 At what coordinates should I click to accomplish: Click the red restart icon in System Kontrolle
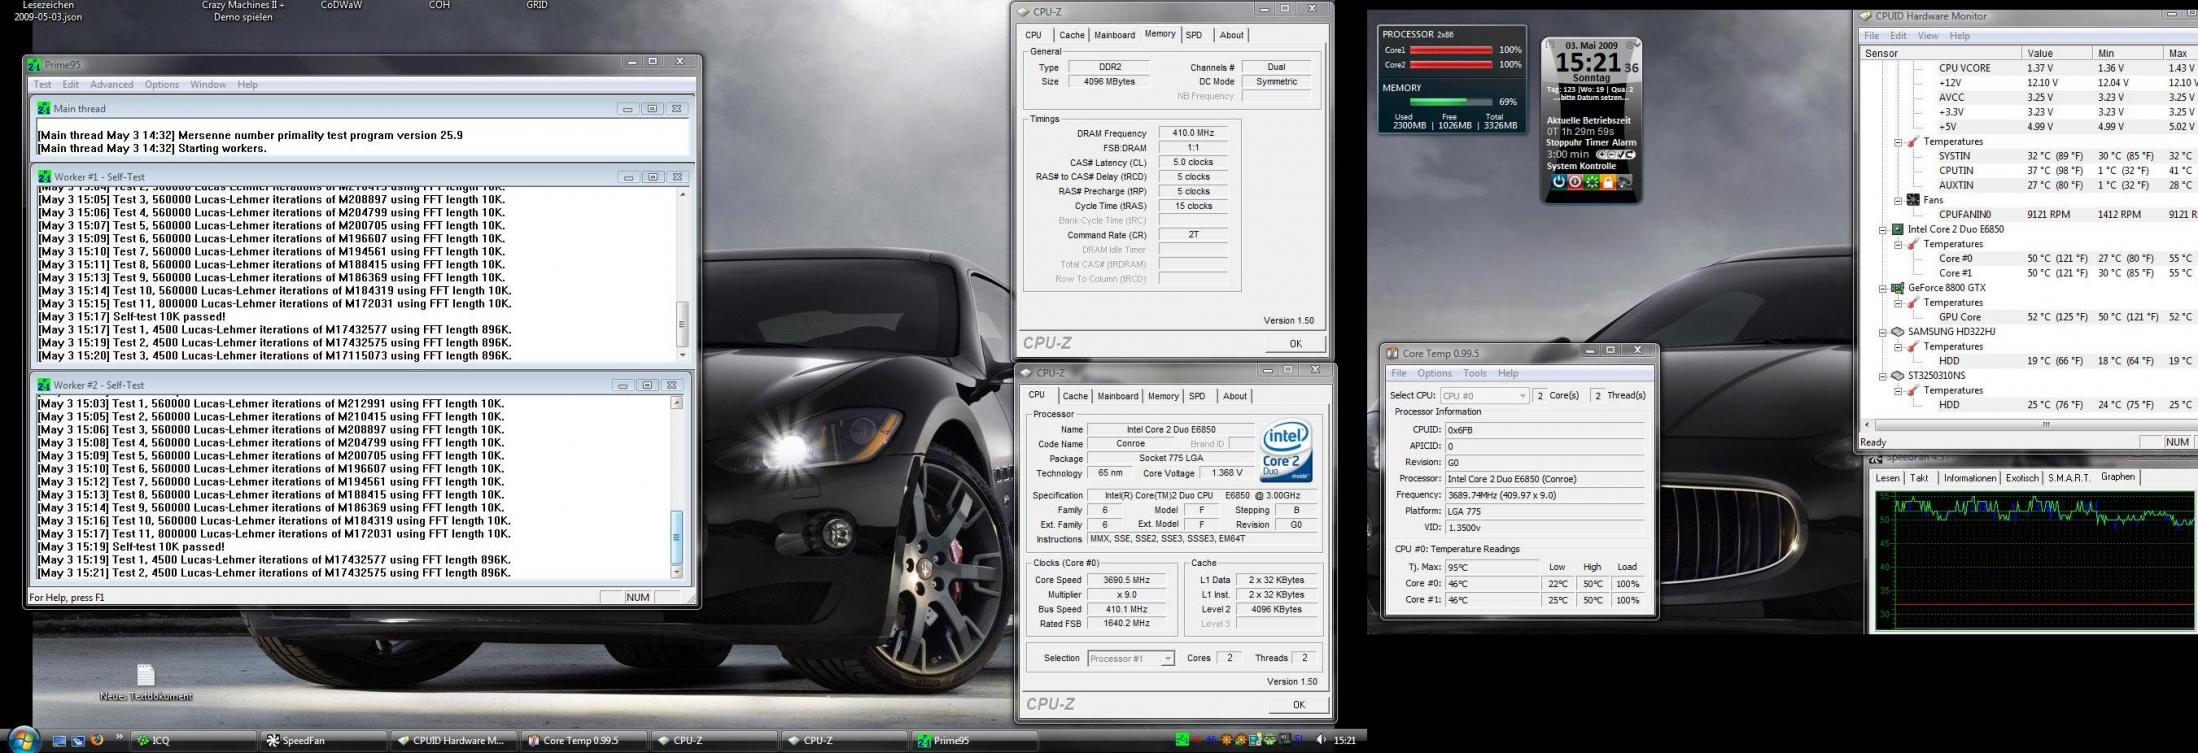[x=1575, y=182]
